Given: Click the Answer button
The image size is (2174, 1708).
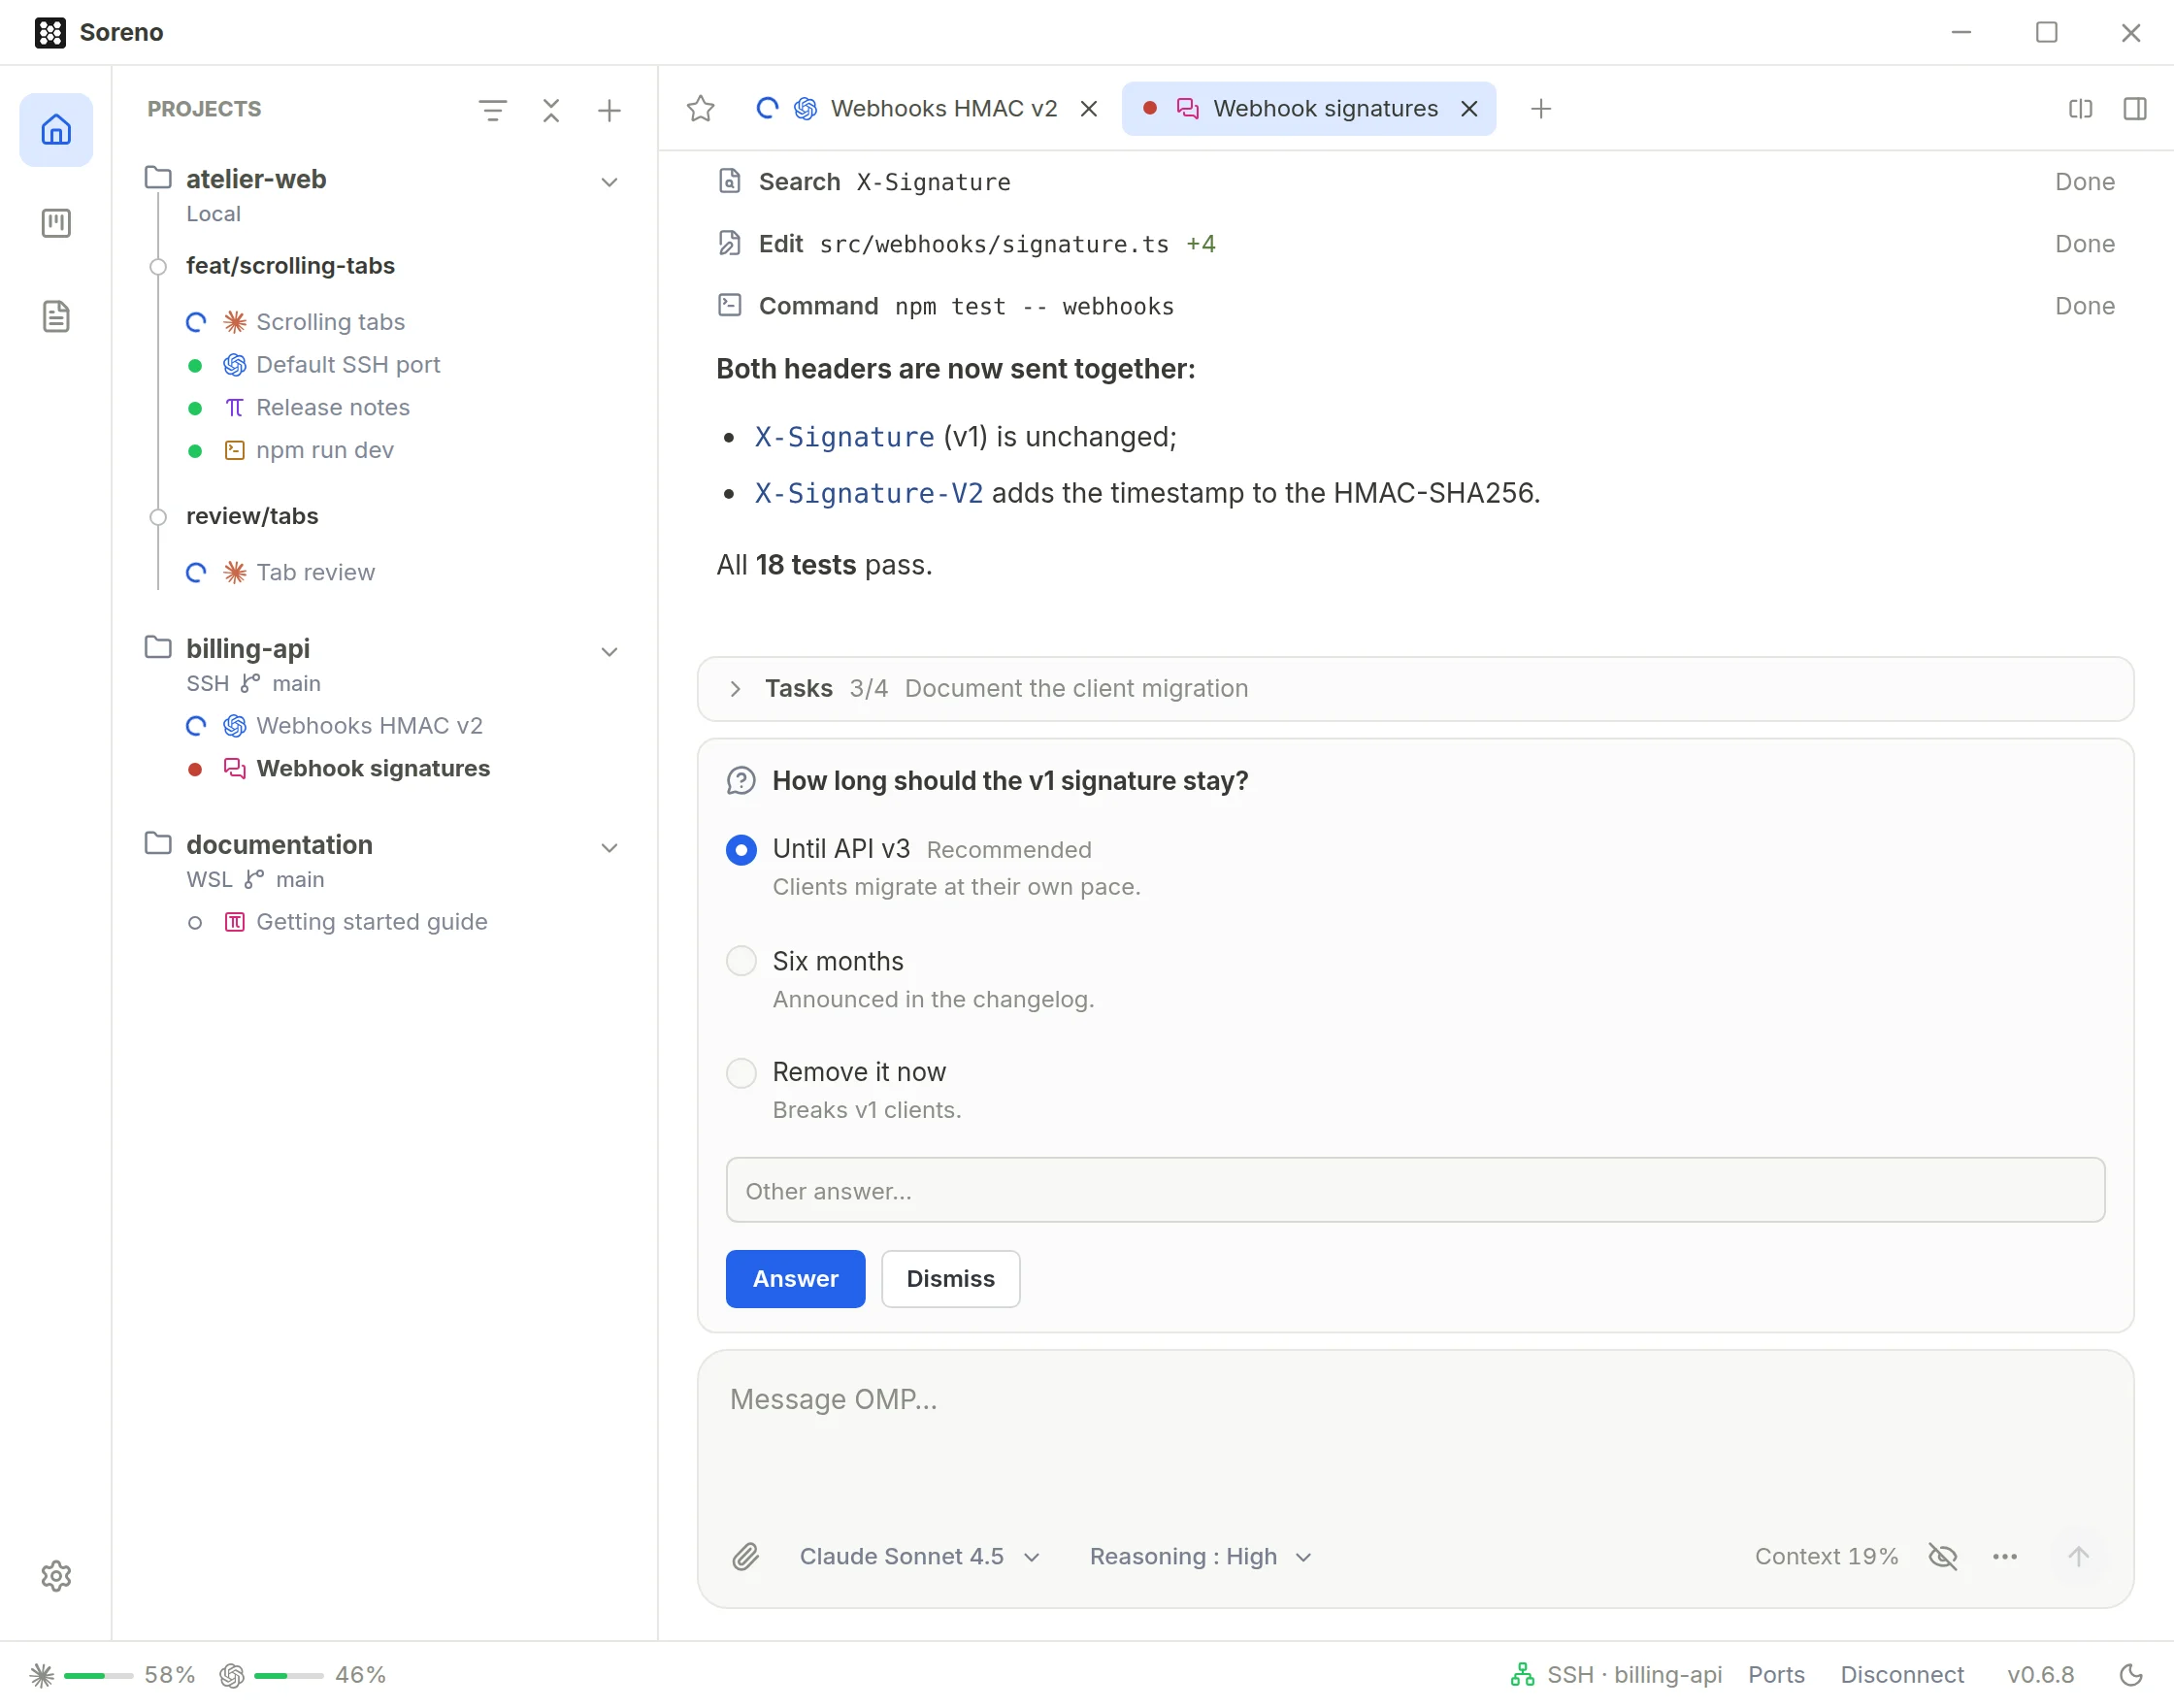Looking at the screenshot, I should point(795,1279).
